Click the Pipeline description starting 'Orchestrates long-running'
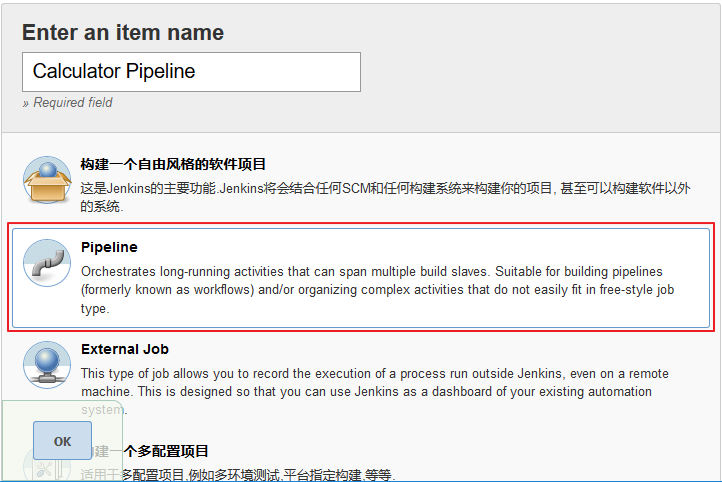This screenshot has height=482, width=722. 378,290
